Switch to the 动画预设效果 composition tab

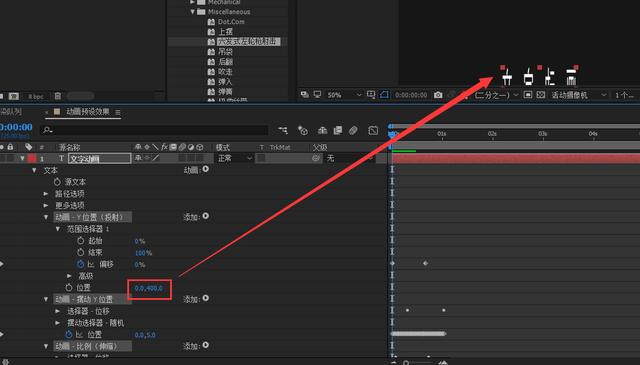(x=87, y=111)
